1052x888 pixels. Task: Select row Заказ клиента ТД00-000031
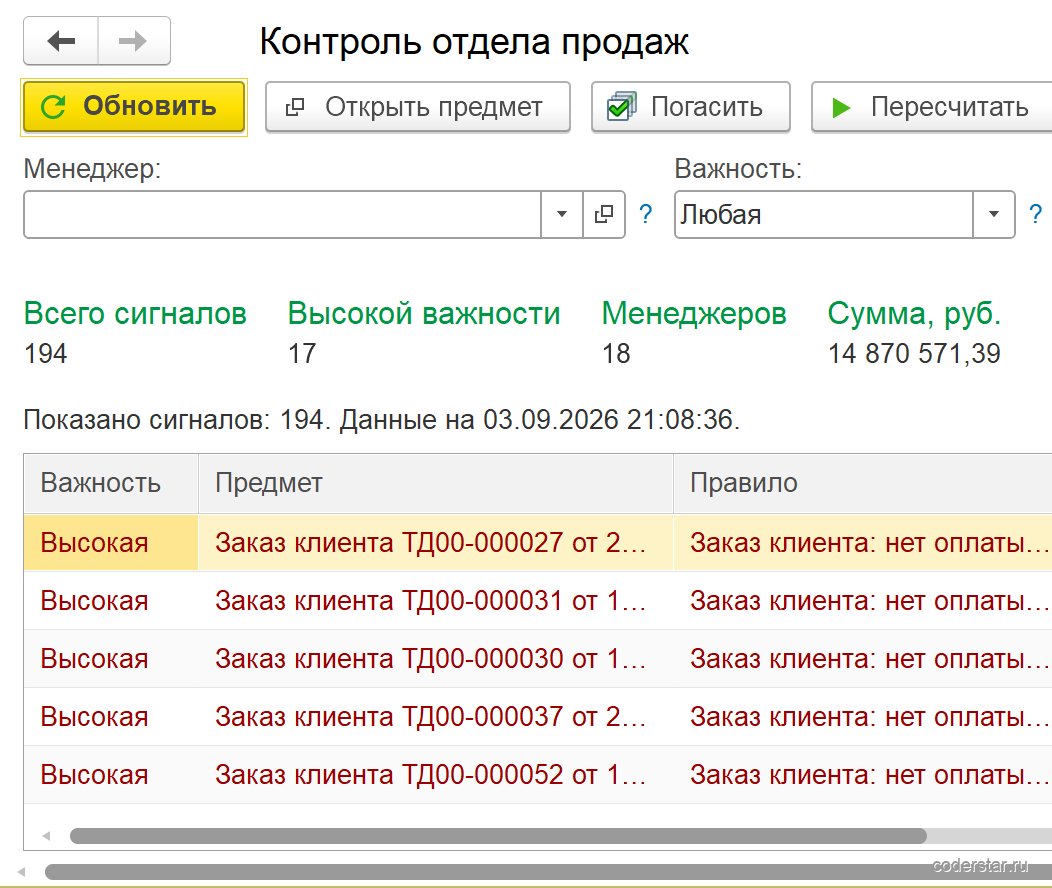(x=538, y=601)
